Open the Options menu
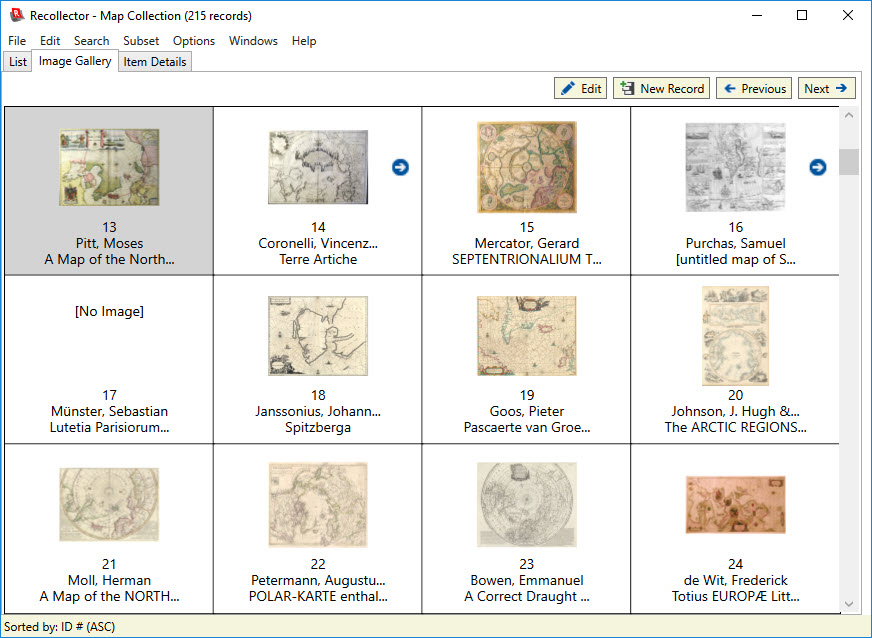Image resolution: width=872 pixels, height=638 pixels. [x=194, y=41]
